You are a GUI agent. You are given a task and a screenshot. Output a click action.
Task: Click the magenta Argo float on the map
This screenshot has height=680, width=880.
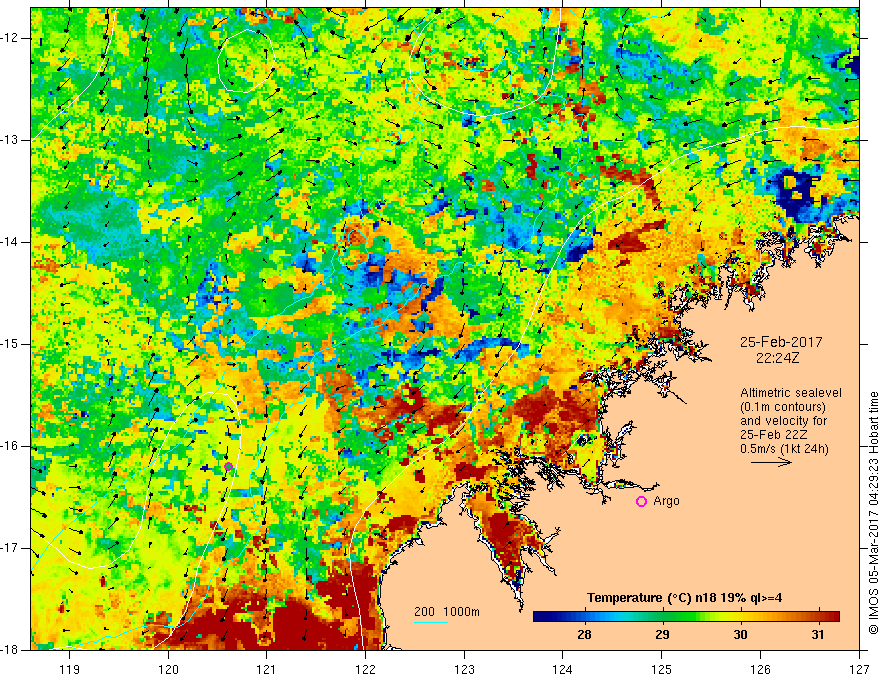[x=228, y=467]
